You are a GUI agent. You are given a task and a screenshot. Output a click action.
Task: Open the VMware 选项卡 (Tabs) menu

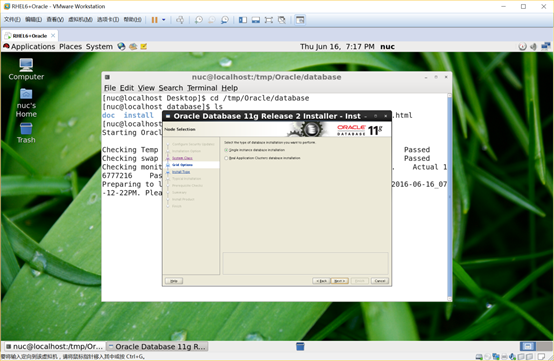108,19
